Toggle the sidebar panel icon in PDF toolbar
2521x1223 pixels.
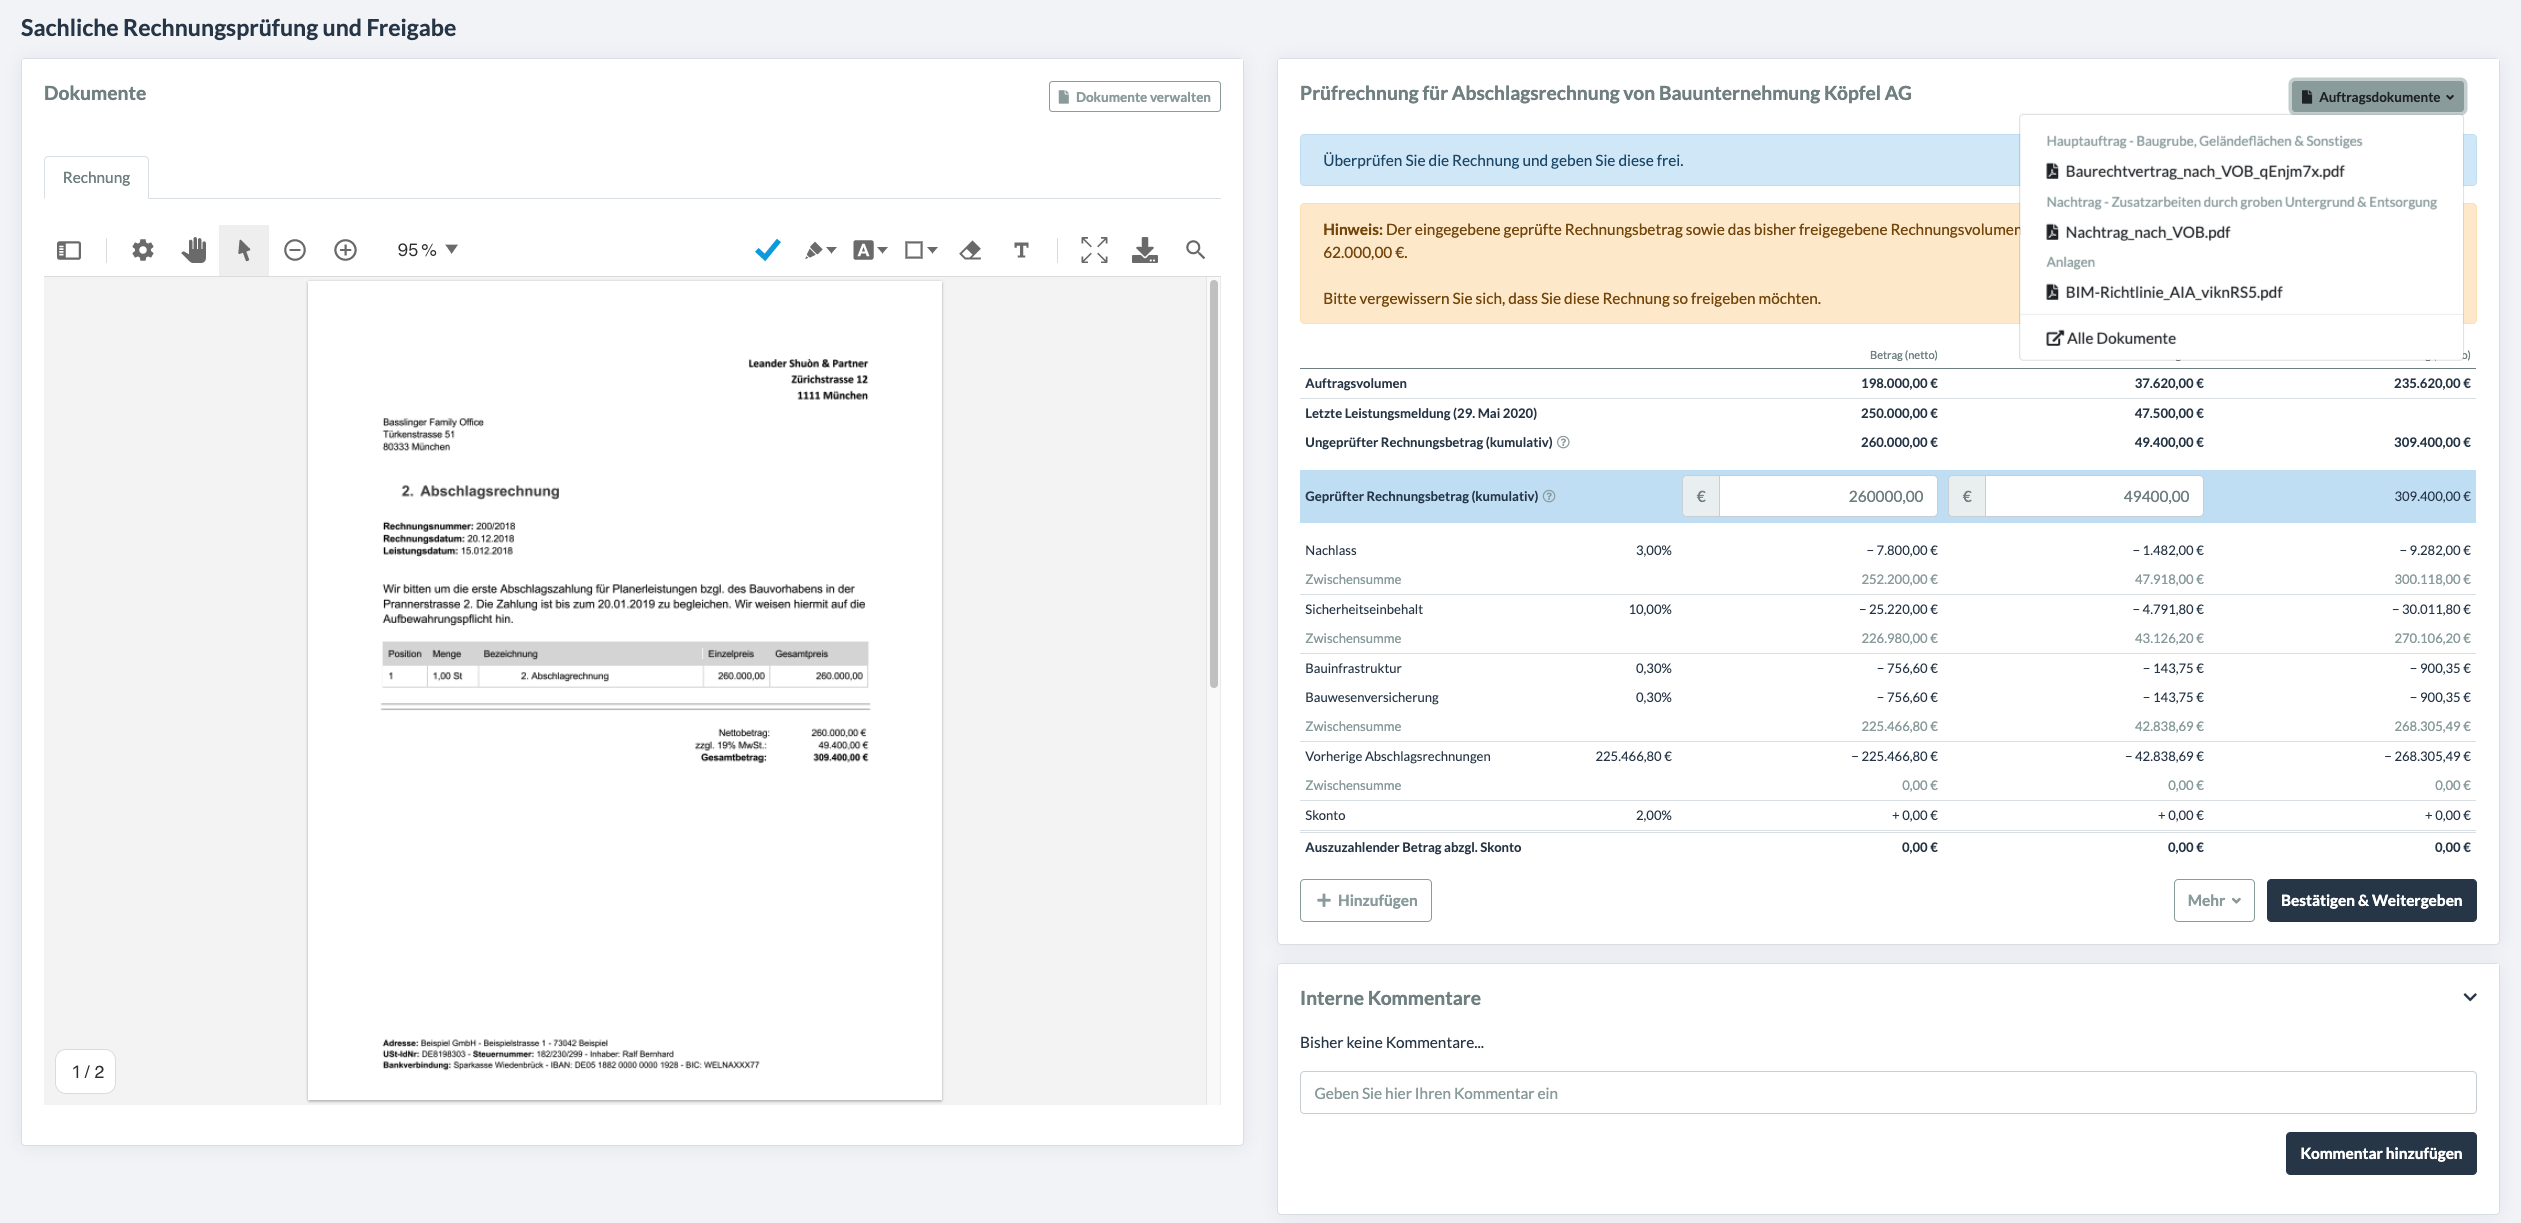click(69, 250)
